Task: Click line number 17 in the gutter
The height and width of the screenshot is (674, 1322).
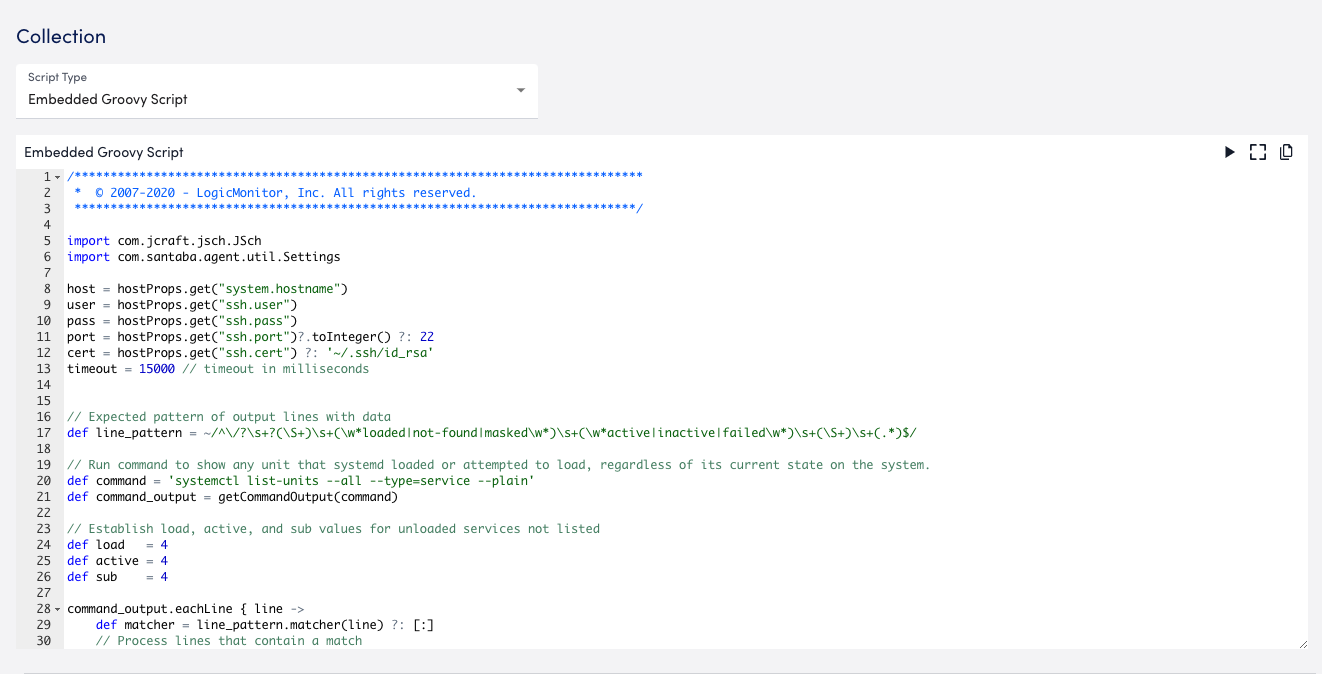Action: pyautogui.click(x=43, y=432)
